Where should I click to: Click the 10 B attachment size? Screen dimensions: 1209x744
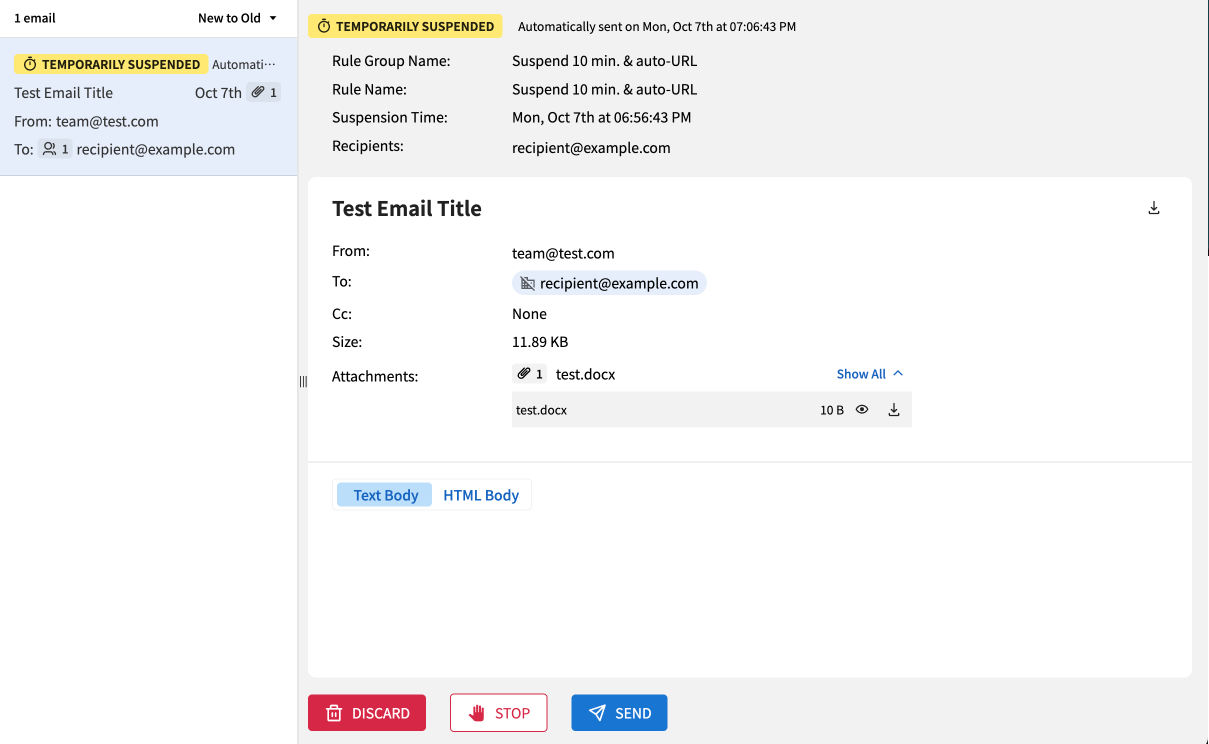832,410
